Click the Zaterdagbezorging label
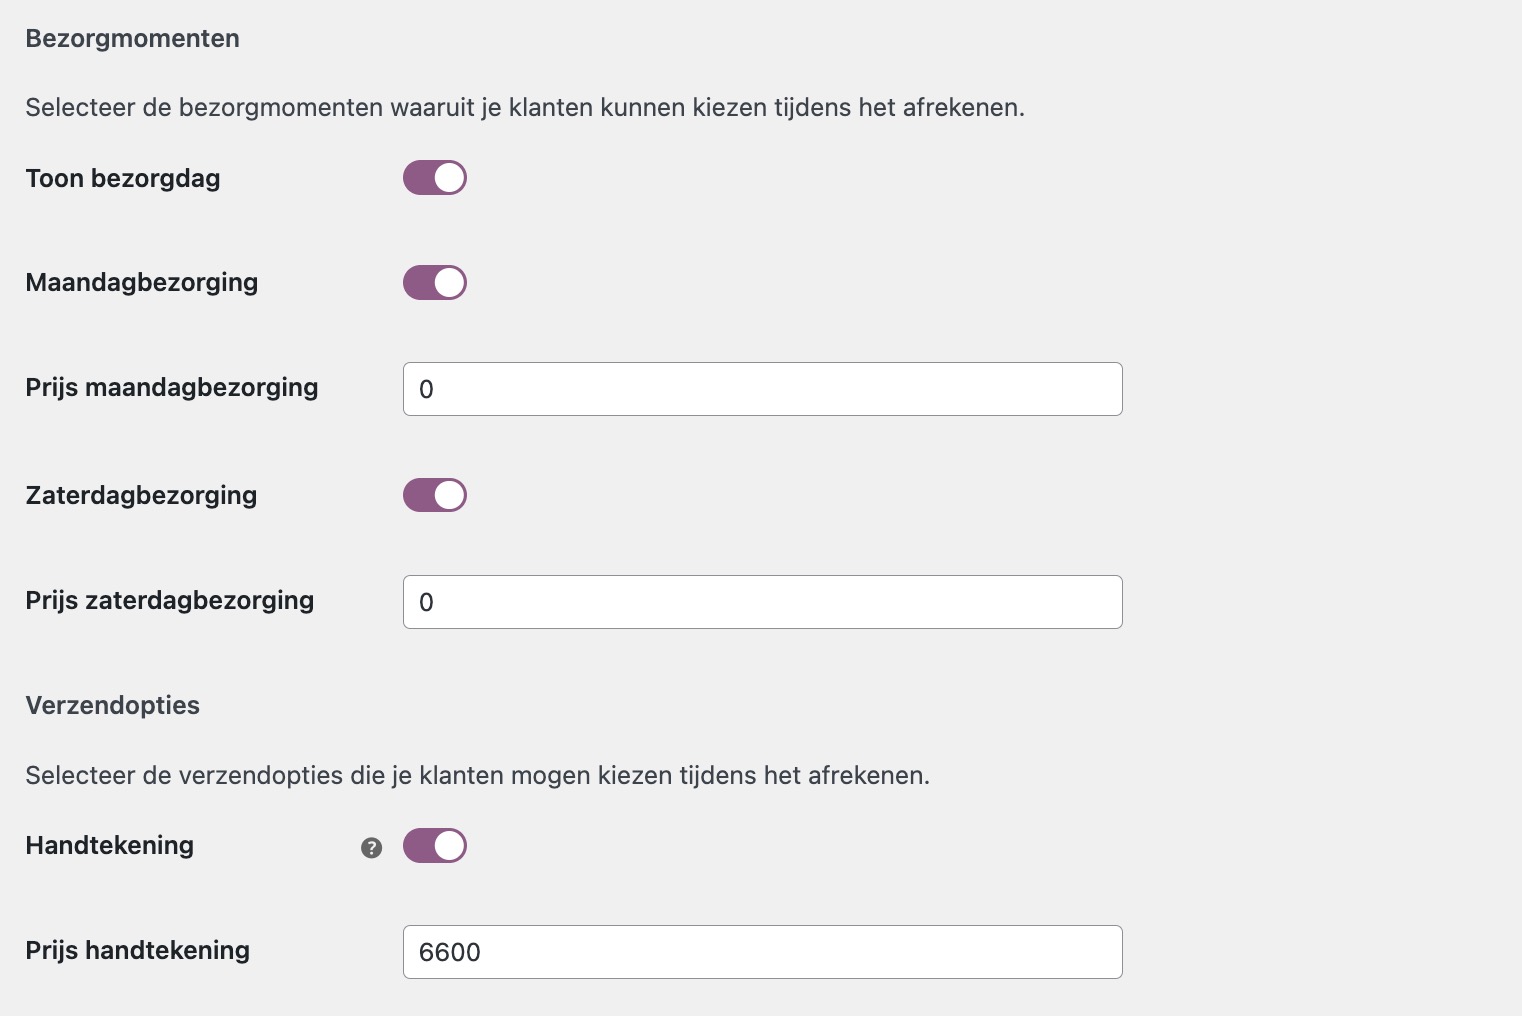The width and height of the screenshot is (1522, 1016). (x=141, y=495)
